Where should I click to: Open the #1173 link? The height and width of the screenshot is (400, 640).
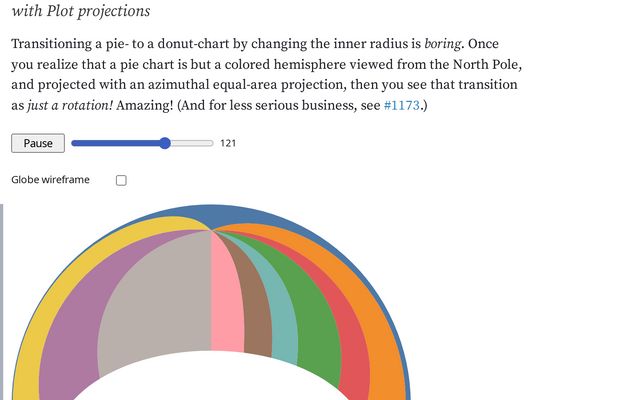[x=404, y=105]
